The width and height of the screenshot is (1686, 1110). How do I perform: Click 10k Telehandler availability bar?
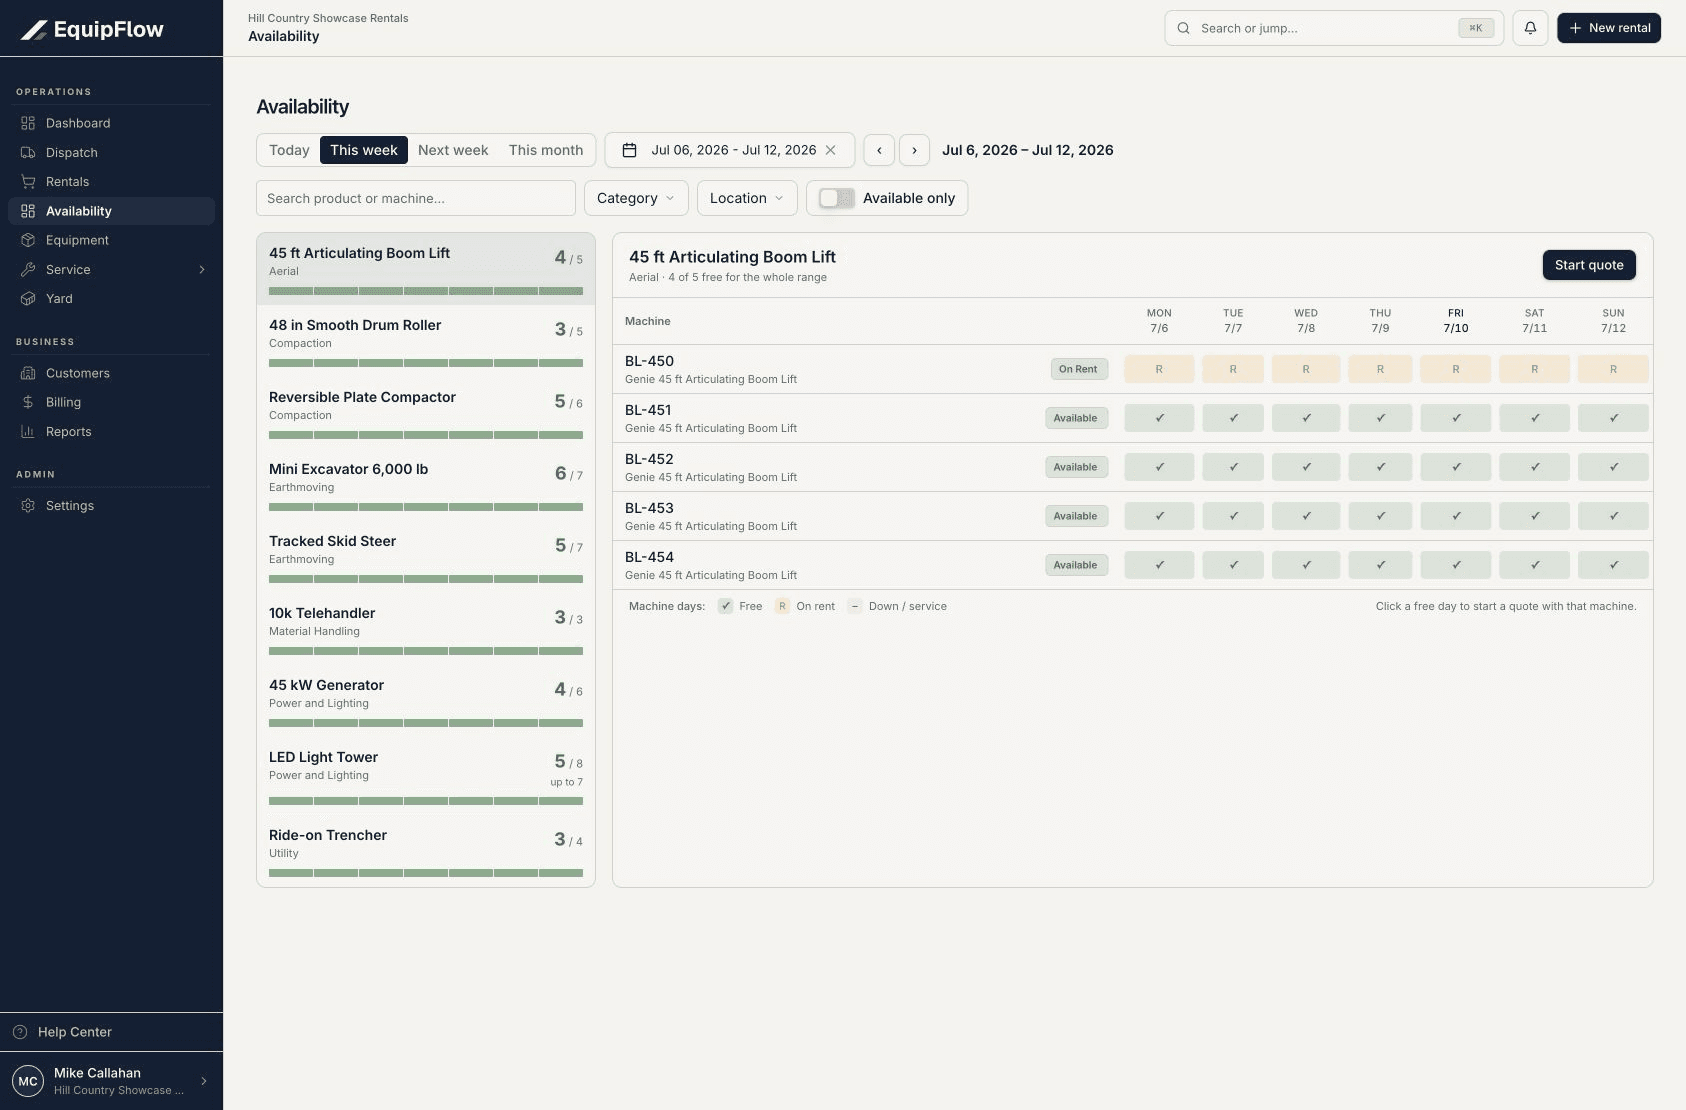(426, 651)
